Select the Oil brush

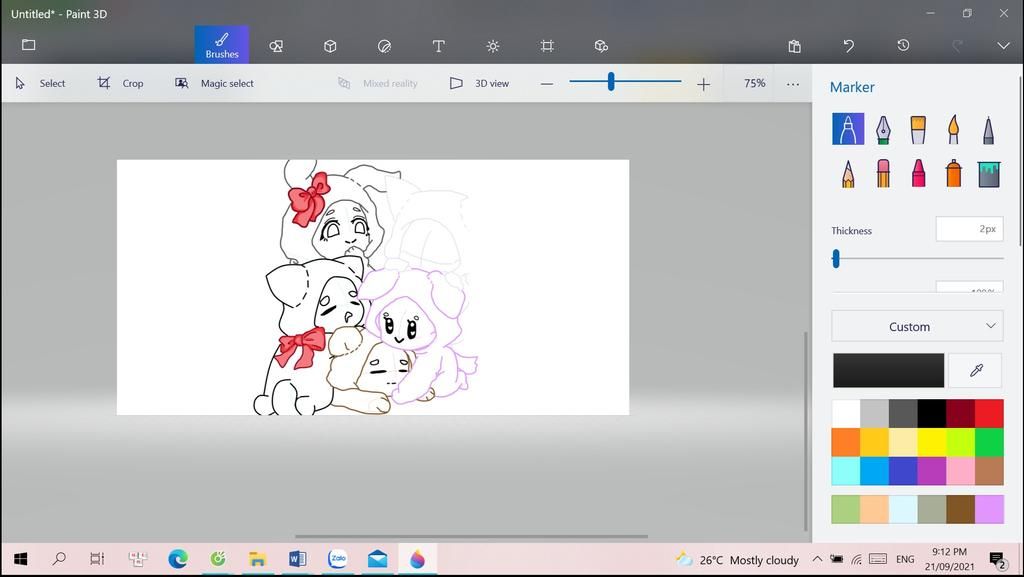pos(918,129)
